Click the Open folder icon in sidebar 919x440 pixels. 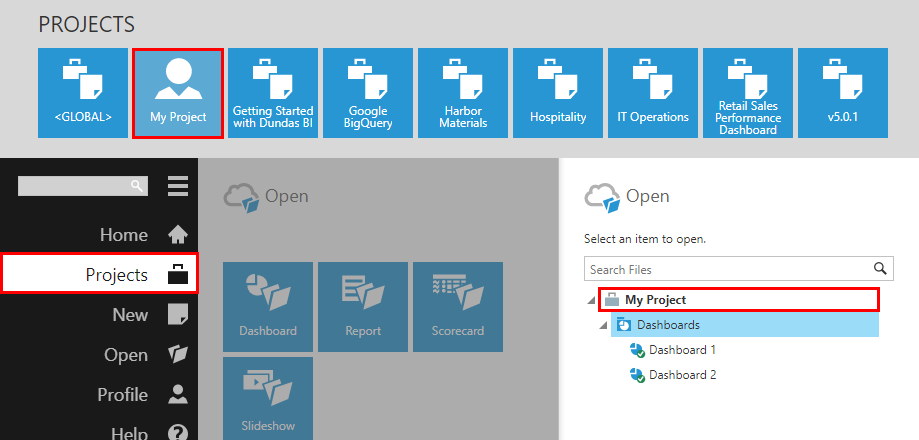178,354
